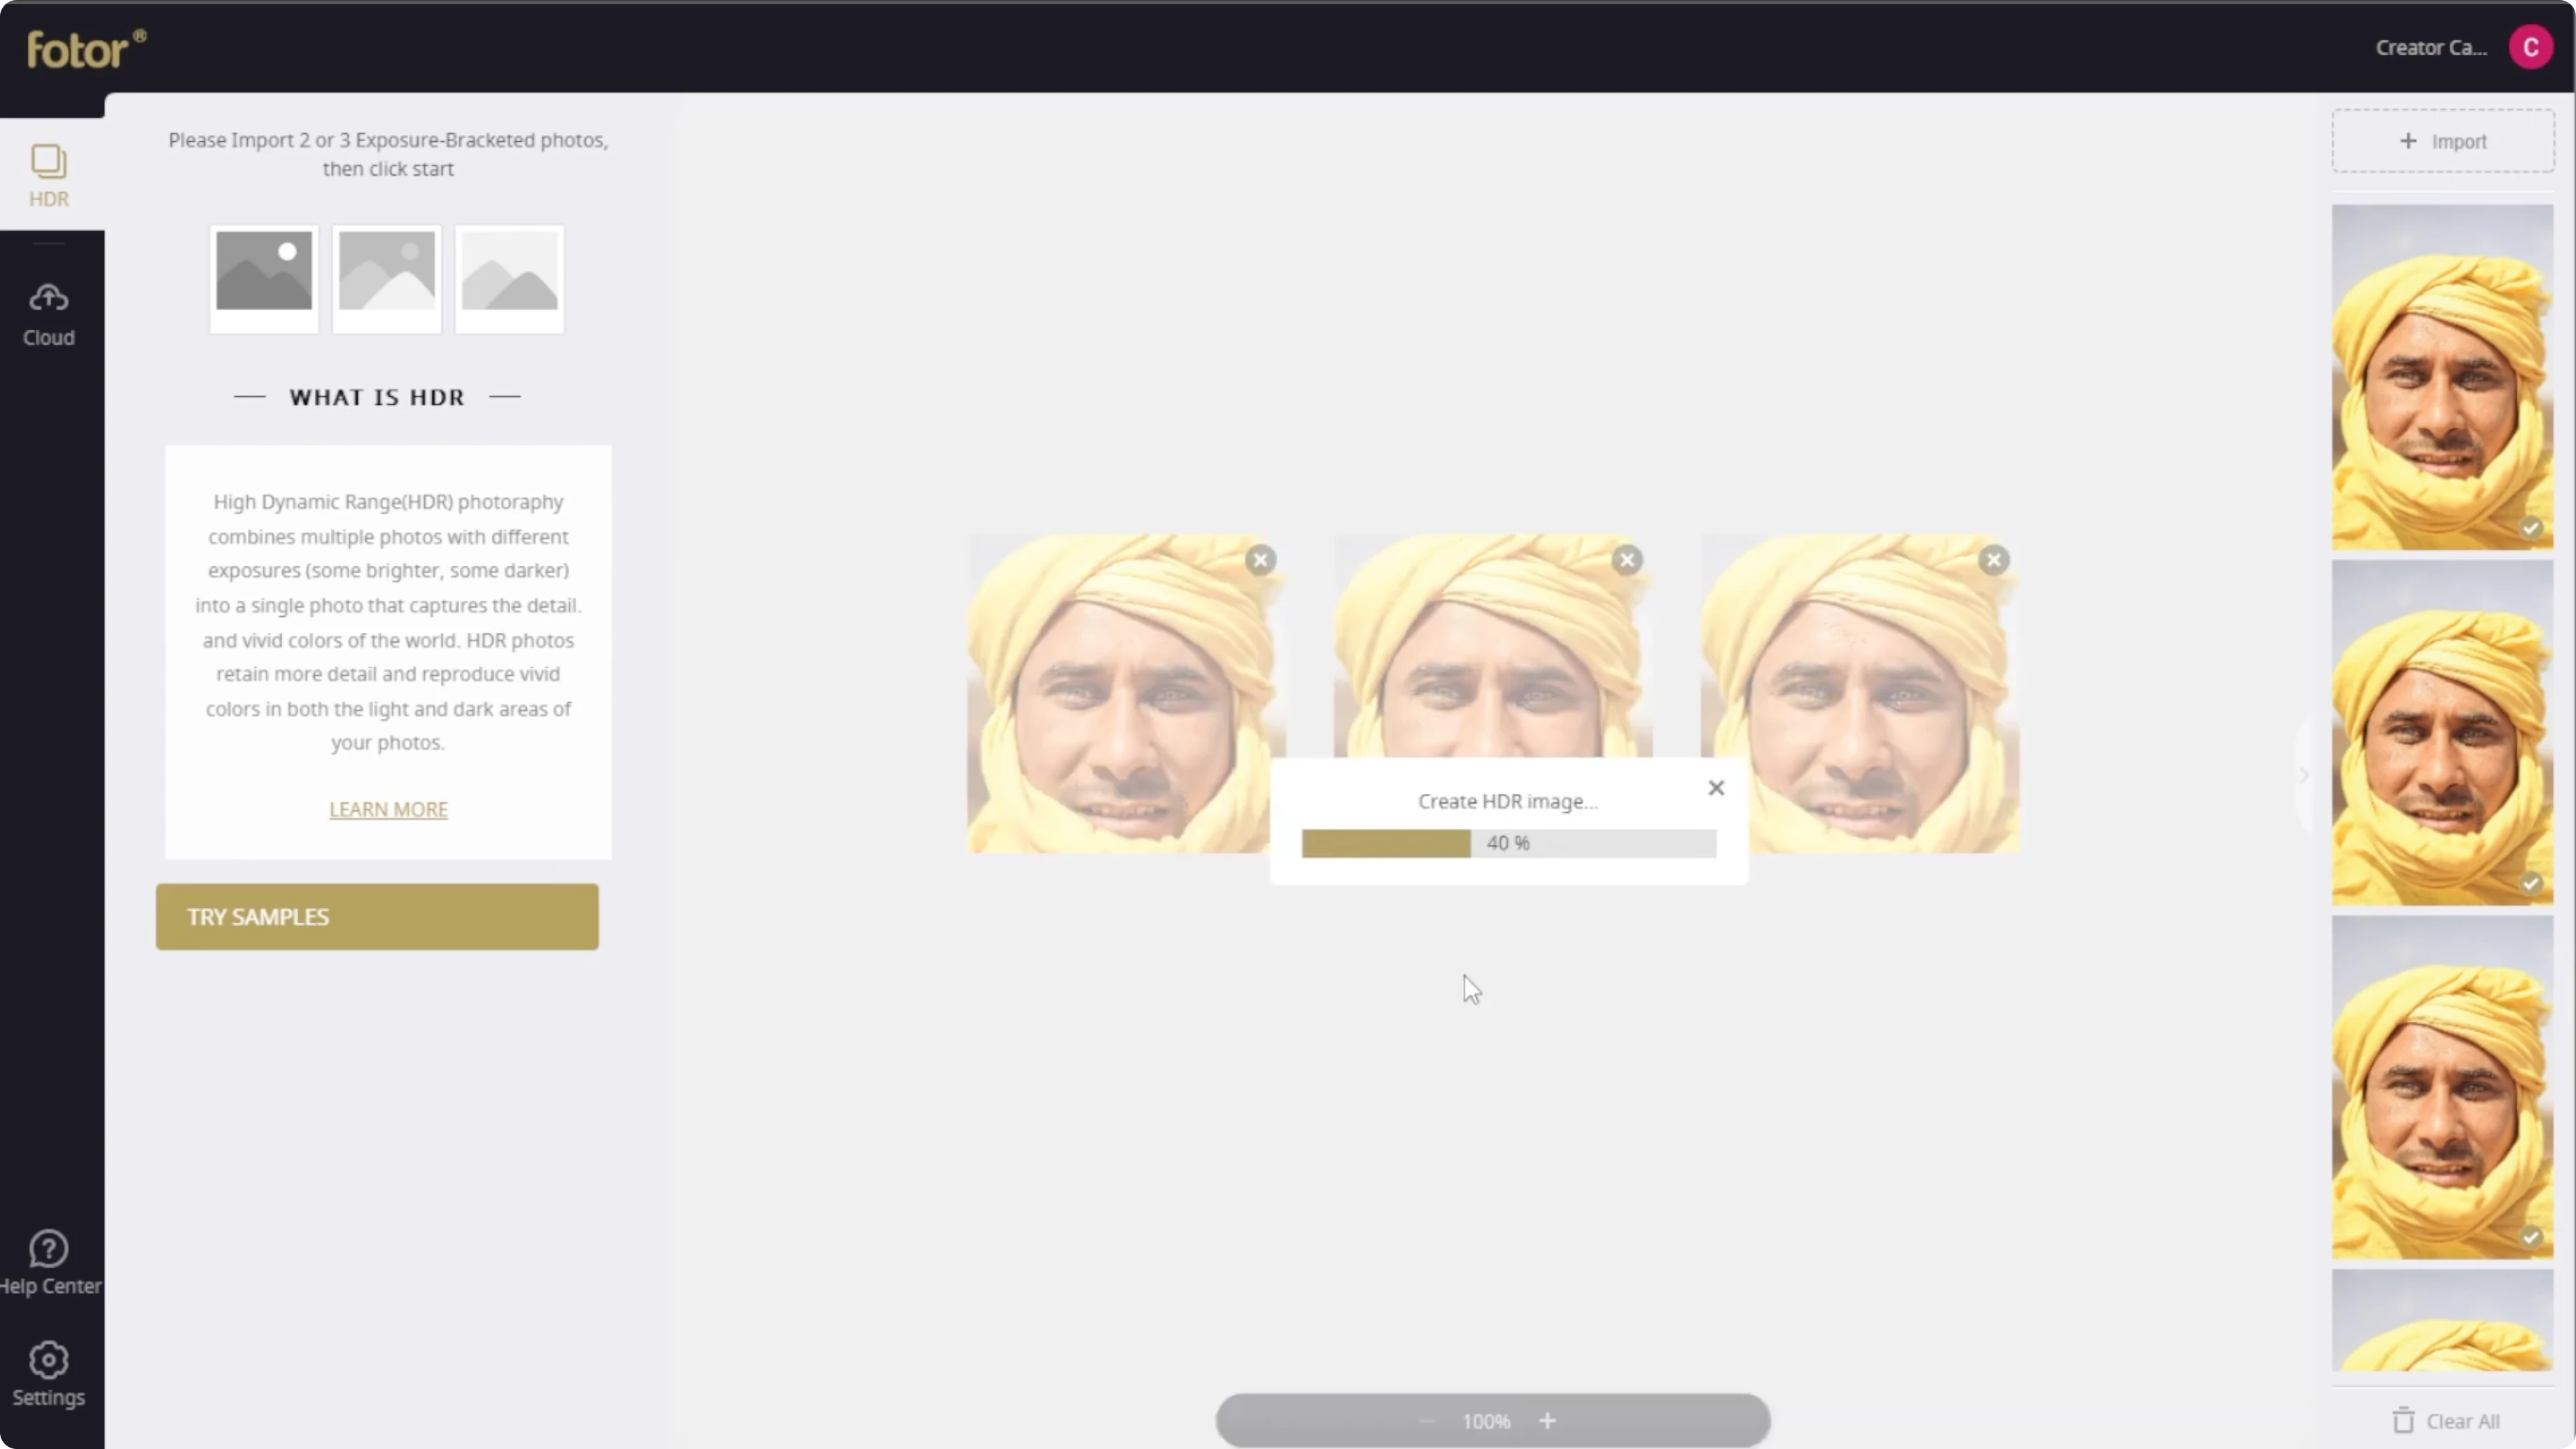Viewport: 2576px width, 1449px height.
Task: Click the Creator Ca... account name
Action: pos(2431,48)
